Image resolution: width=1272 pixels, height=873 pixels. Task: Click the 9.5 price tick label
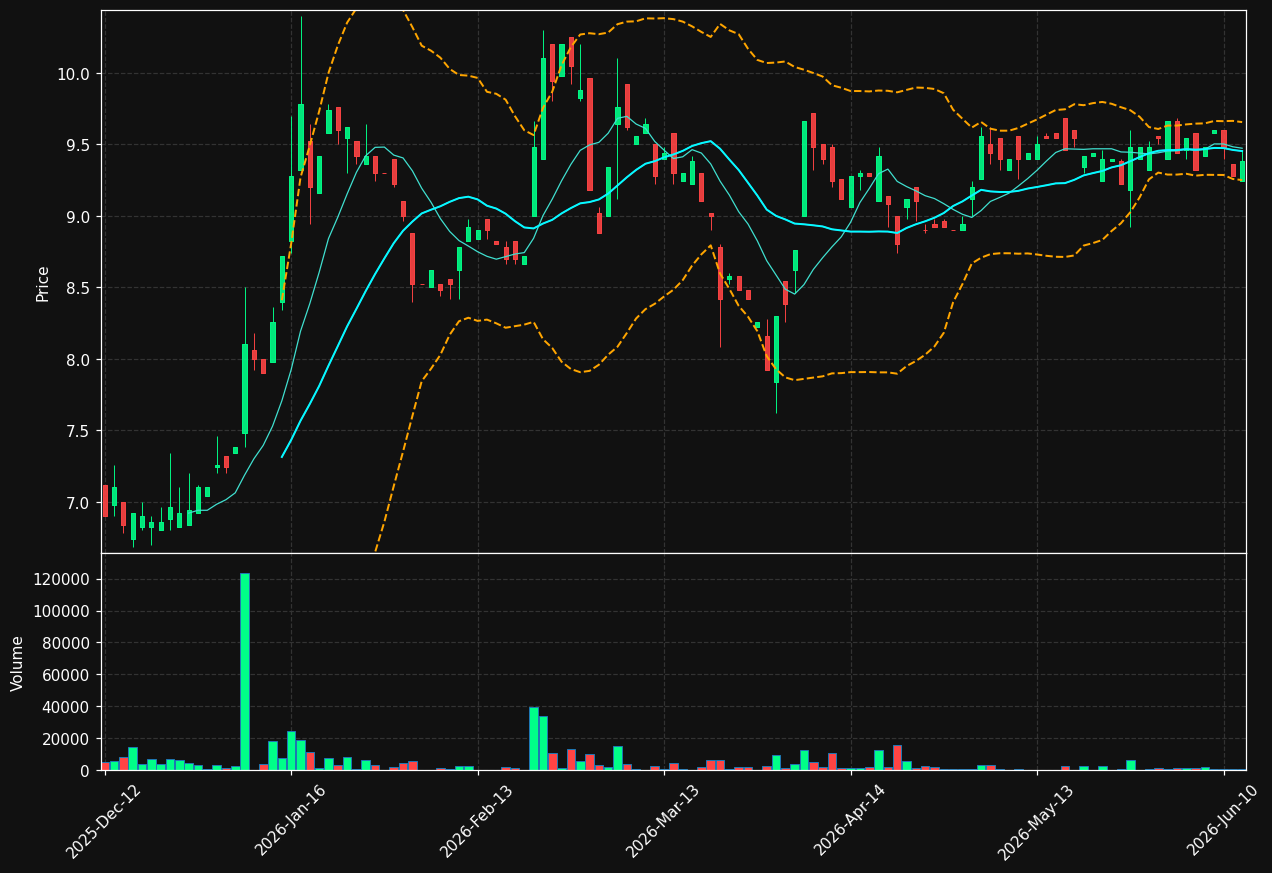point(76,145)
